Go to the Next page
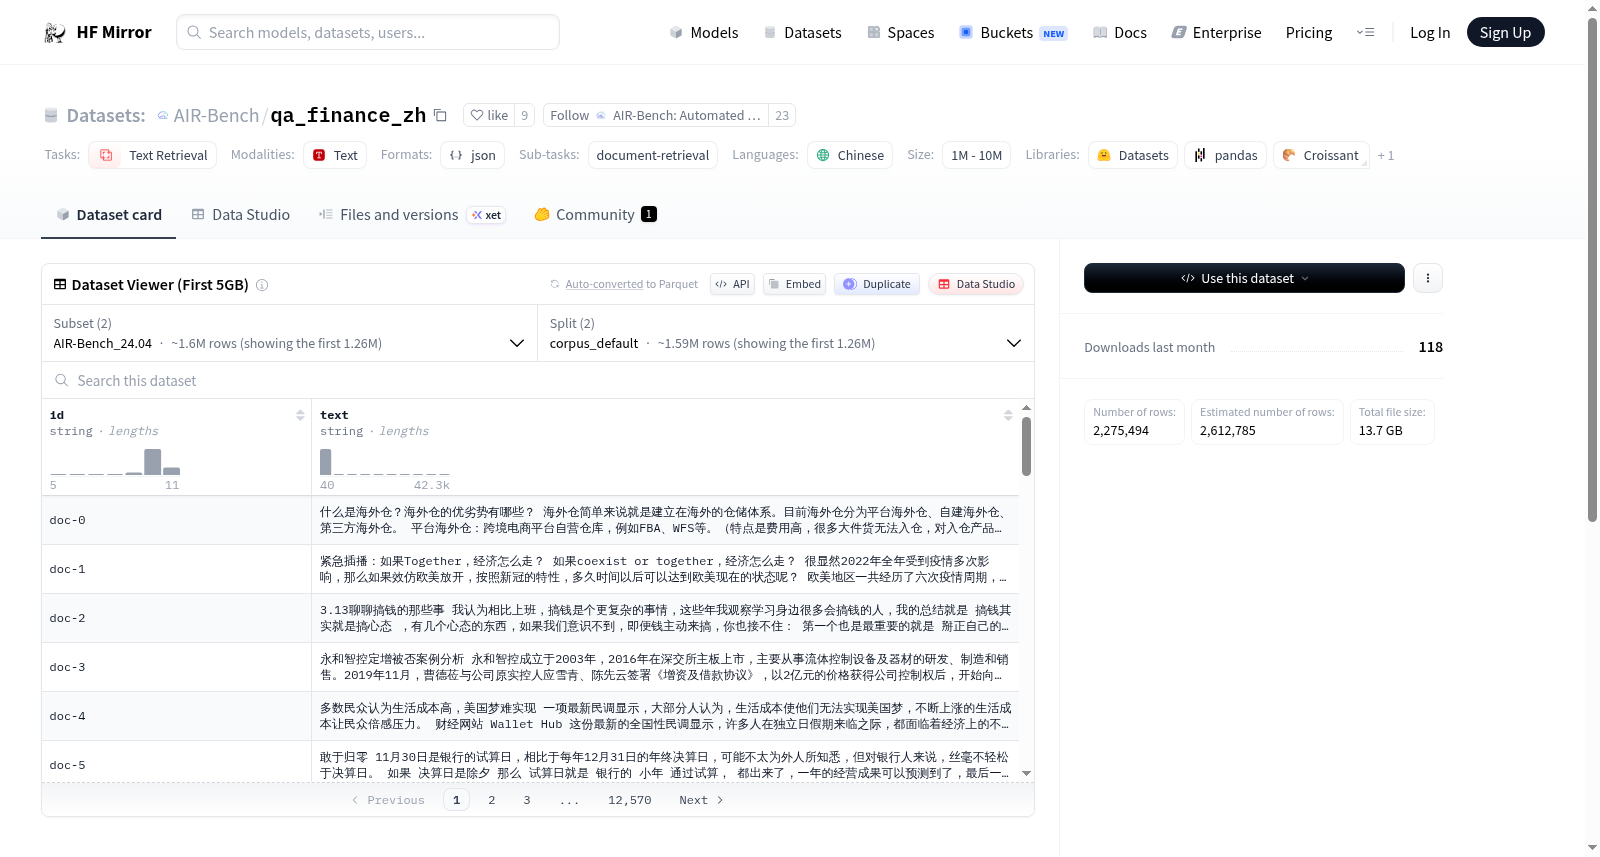1600x857 pixels. point(701,800)
